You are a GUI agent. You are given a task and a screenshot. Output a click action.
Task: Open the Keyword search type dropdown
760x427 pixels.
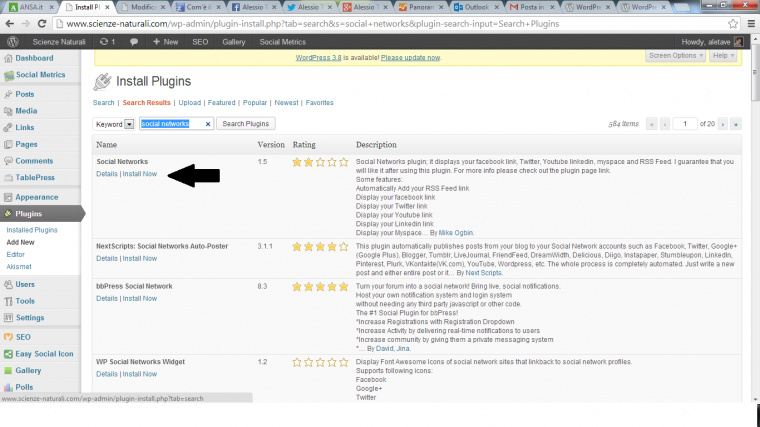[114, 124]
